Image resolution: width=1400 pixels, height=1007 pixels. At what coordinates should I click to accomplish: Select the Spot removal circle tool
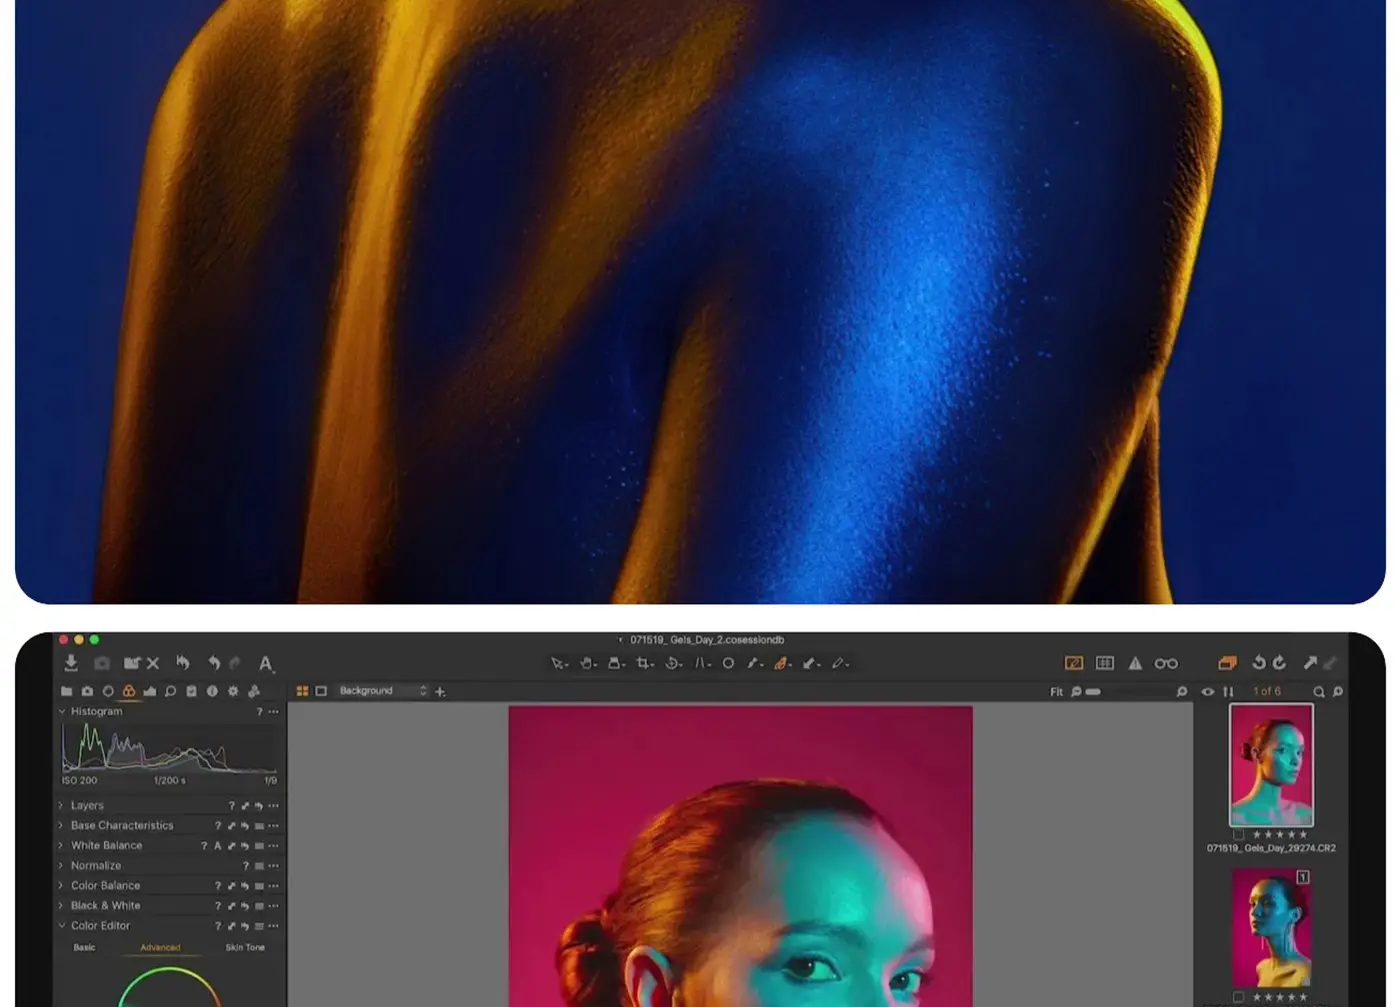tap(728, 663)
